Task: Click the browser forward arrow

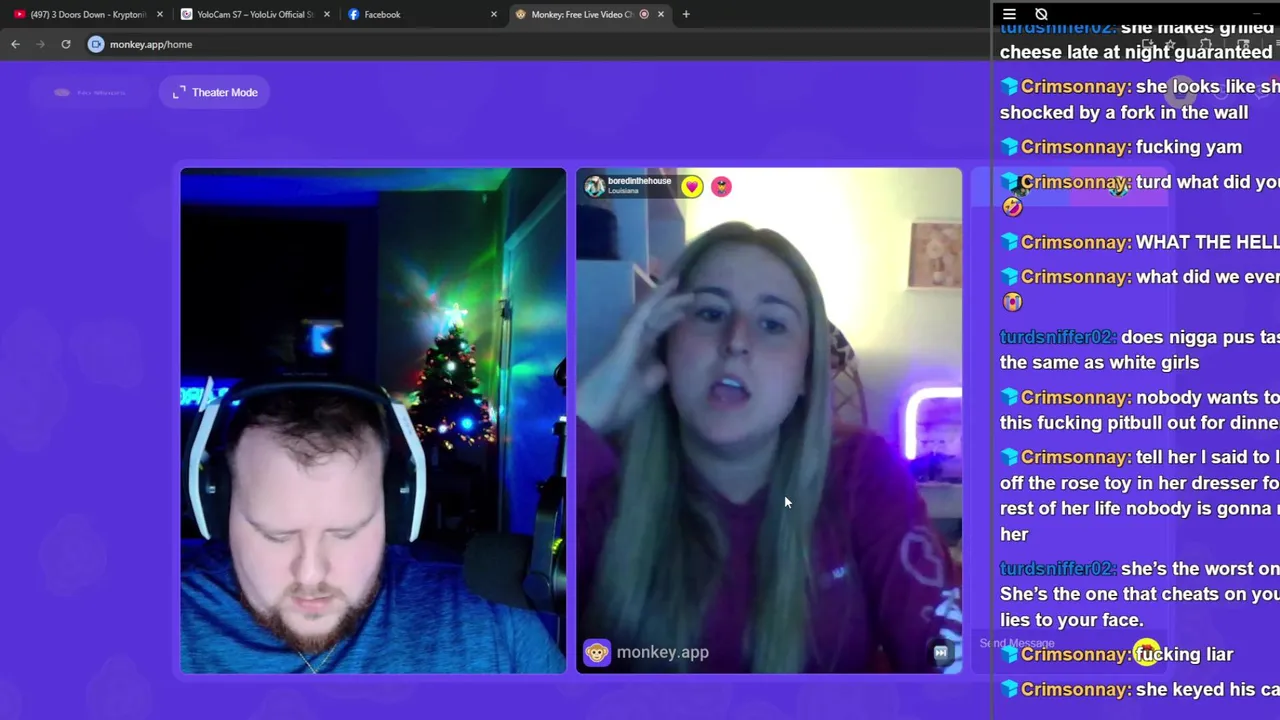Action: [x=40, y=44]
